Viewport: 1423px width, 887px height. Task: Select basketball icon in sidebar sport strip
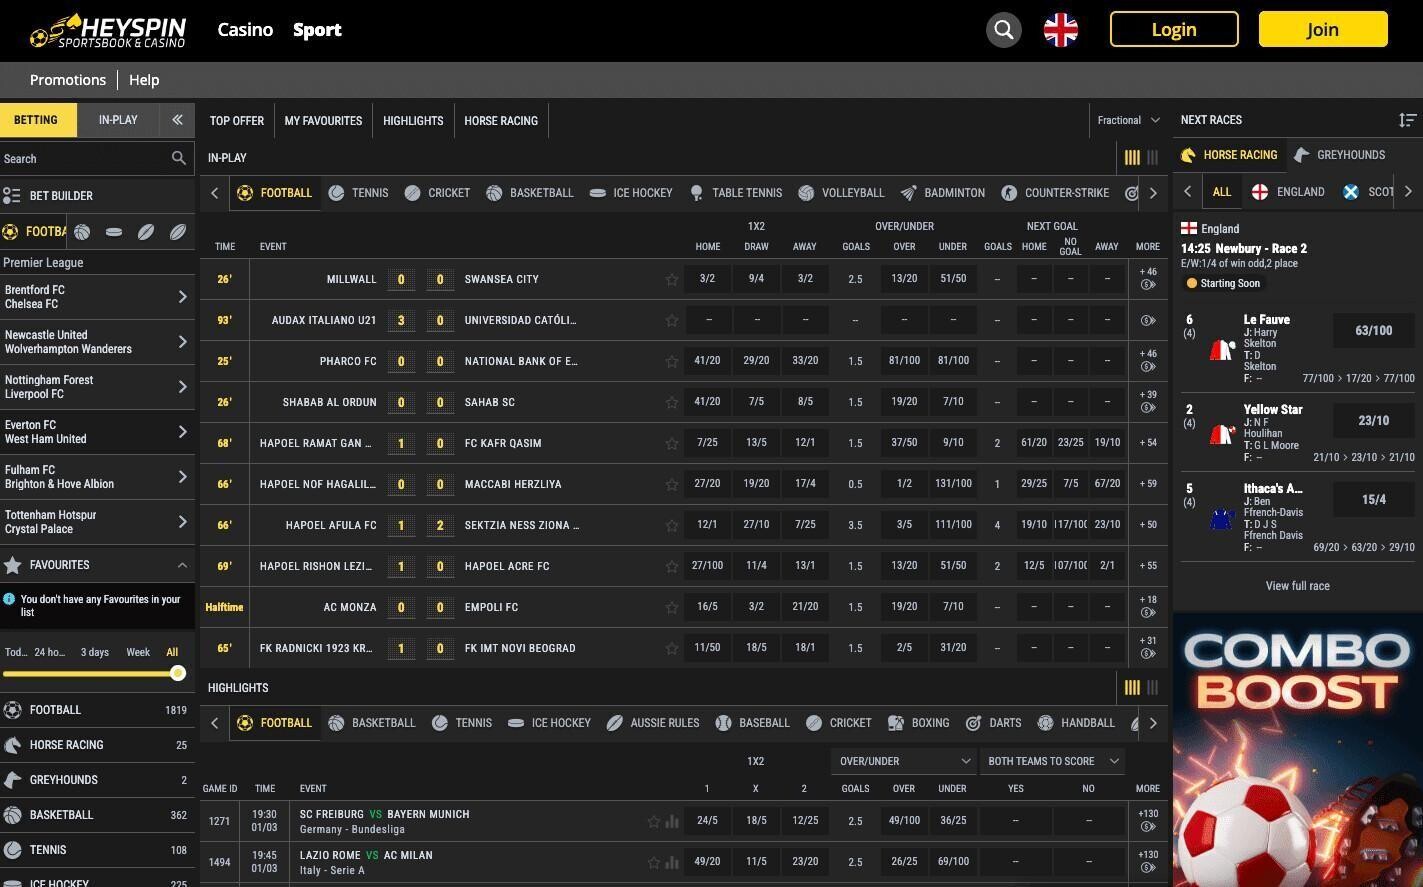82,232
